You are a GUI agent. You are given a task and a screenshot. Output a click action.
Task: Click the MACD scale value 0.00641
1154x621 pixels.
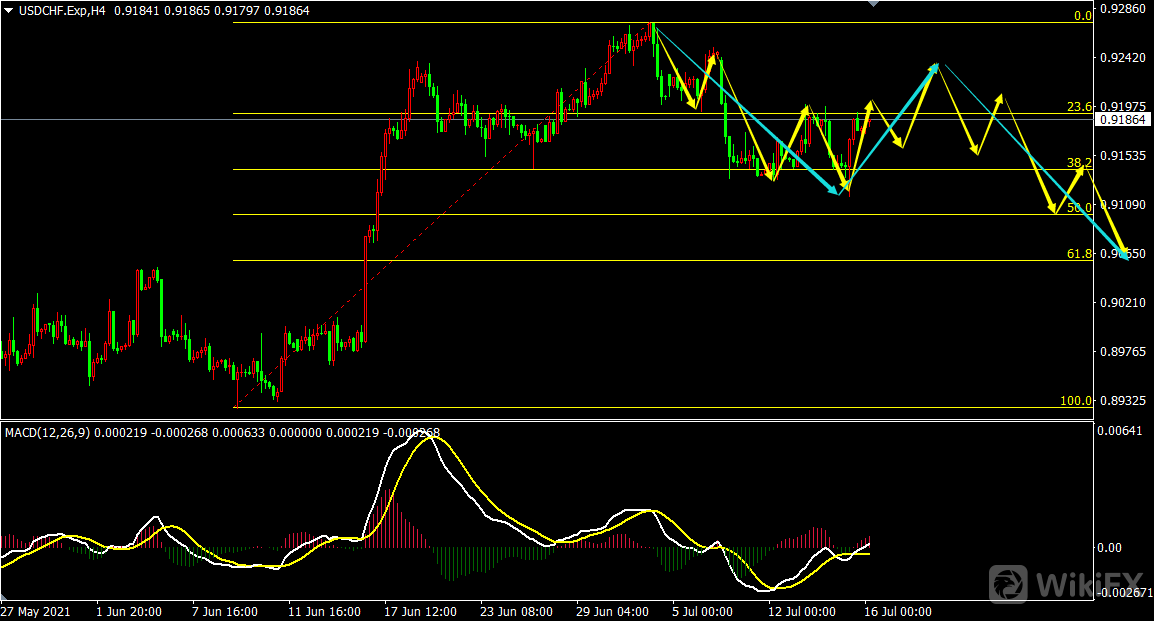(1122, 431)
